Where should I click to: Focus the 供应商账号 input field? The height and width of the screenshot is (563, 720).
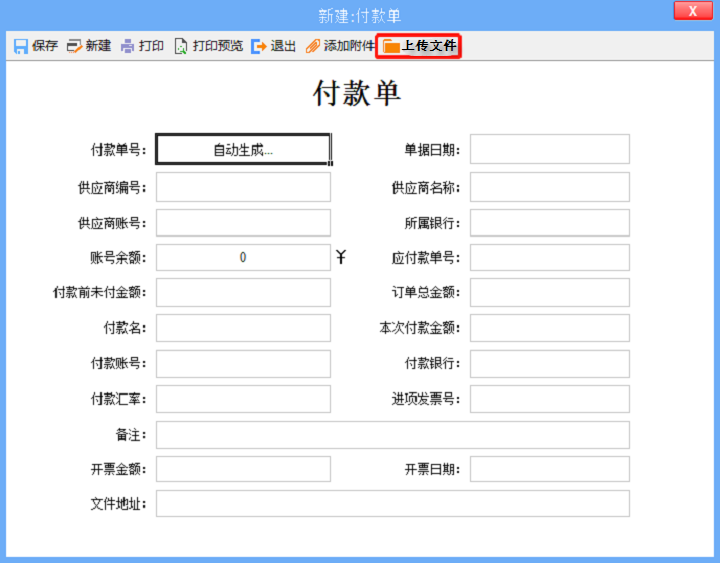243,223
